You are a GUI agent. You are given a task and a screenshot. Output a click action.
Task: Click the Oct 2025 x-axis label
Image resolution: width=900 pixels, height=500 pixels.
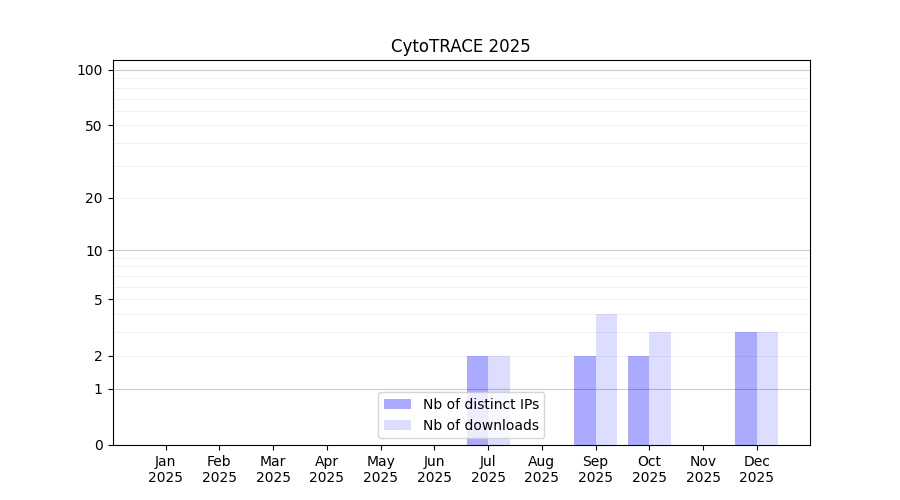click(649, 470)
